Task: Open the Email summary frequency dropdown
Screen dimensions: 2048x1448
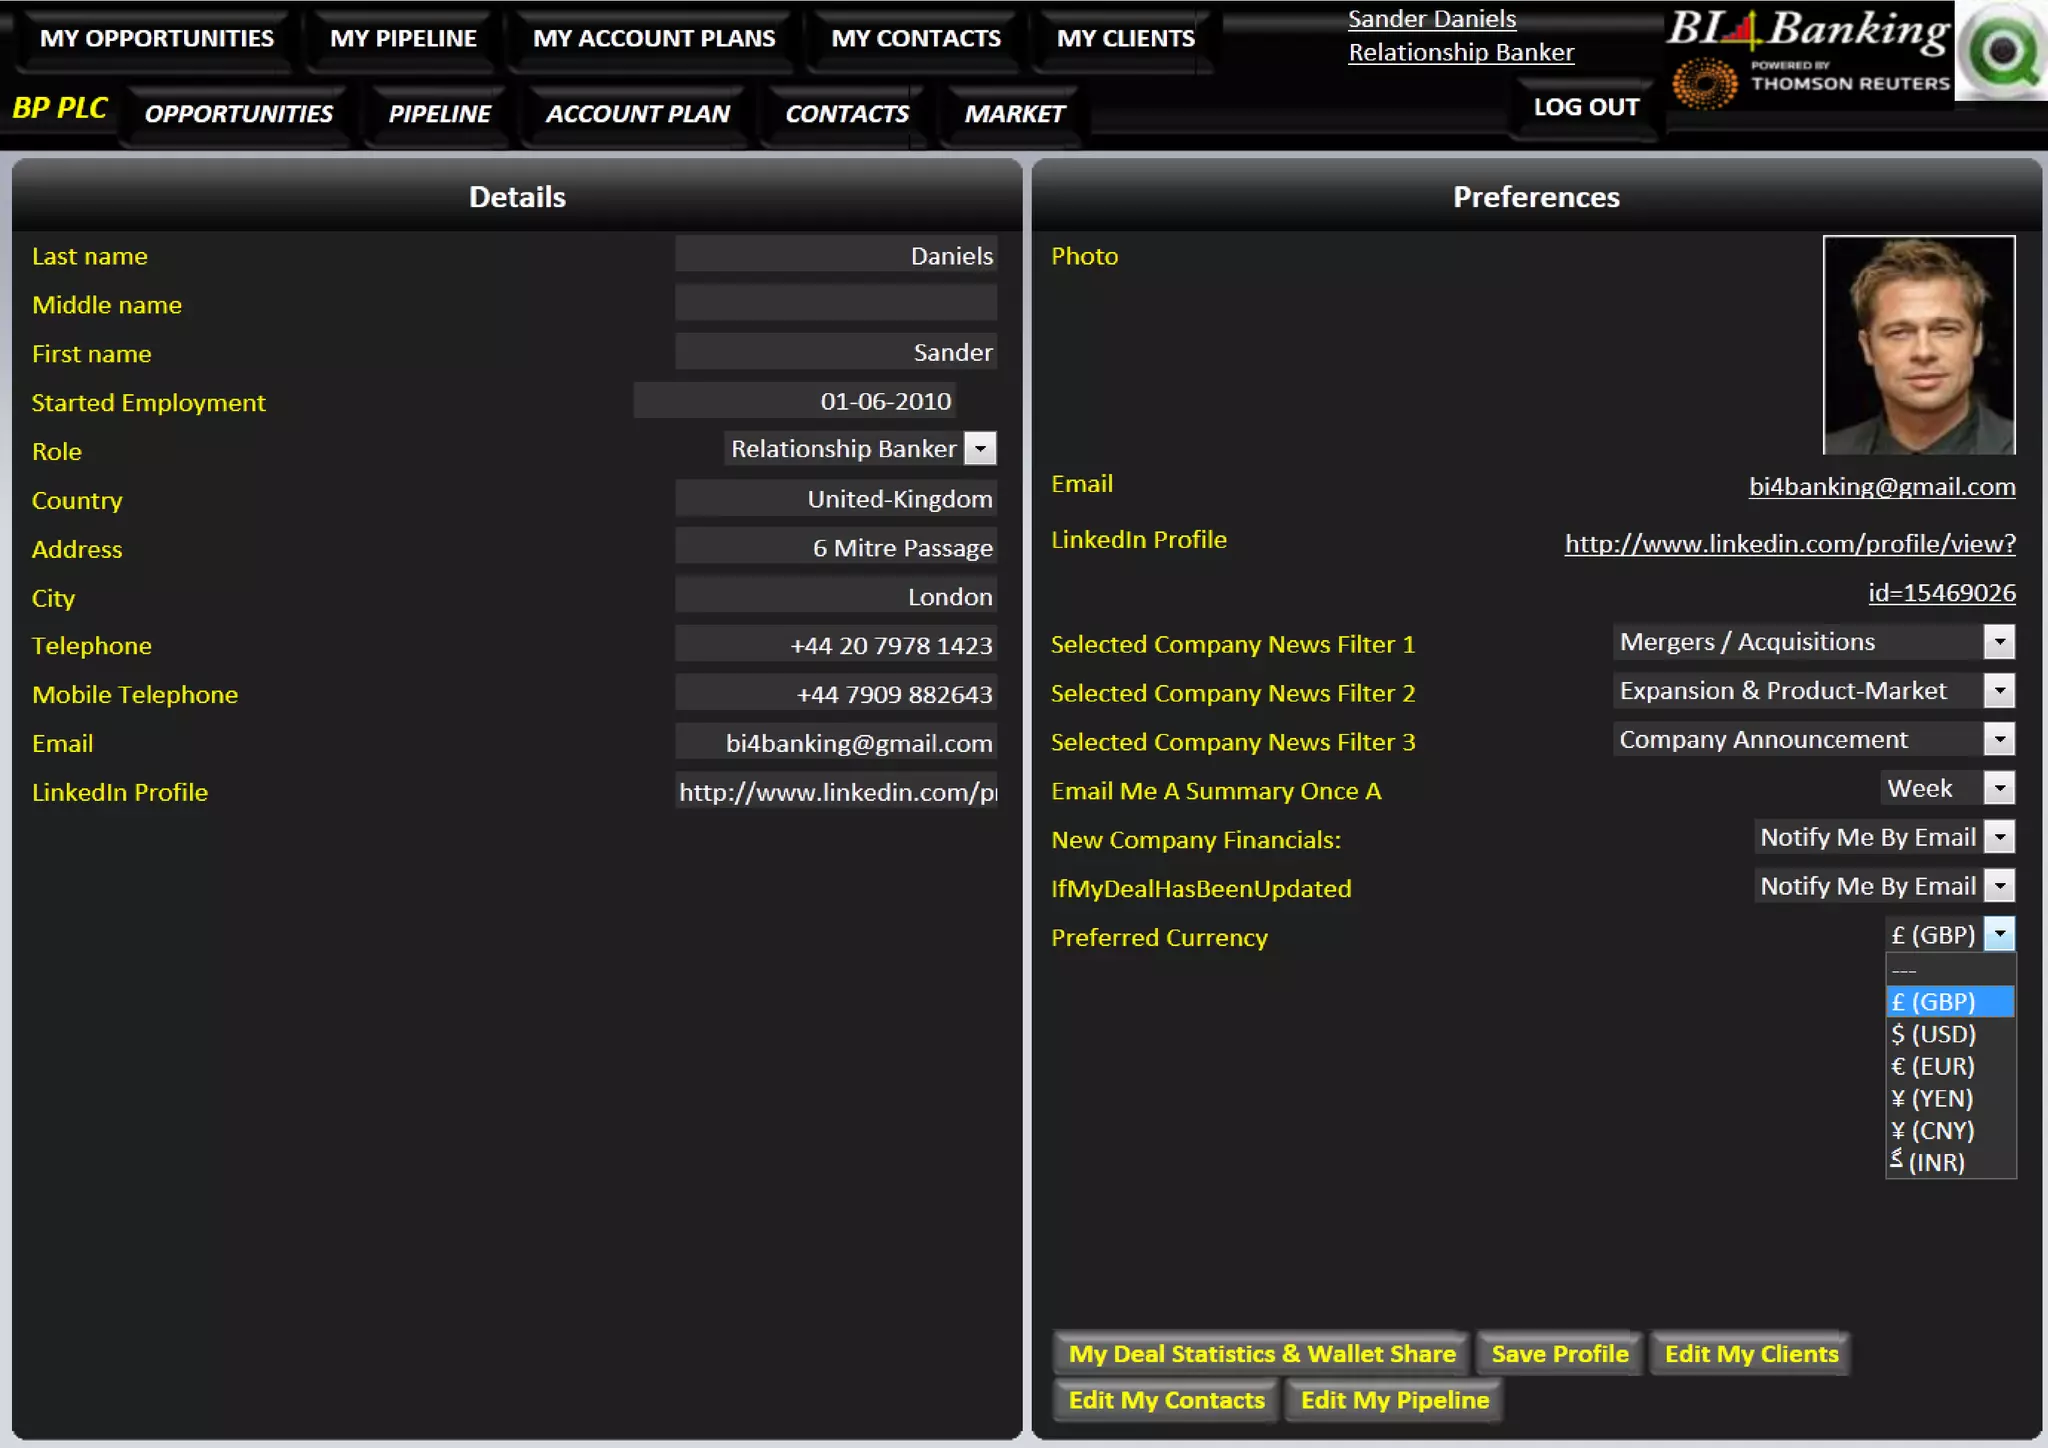Action: point(1998,789)
